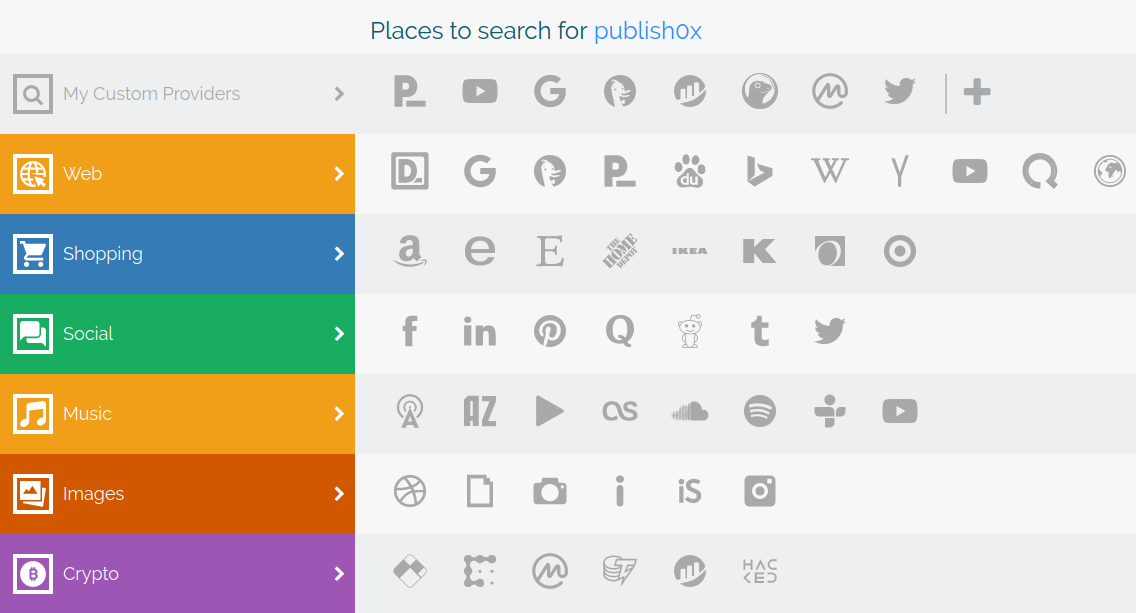The height and width of the screenshot is (613, 1136).
Task: Open the Reddit search icon
Action: pos(690,332)
